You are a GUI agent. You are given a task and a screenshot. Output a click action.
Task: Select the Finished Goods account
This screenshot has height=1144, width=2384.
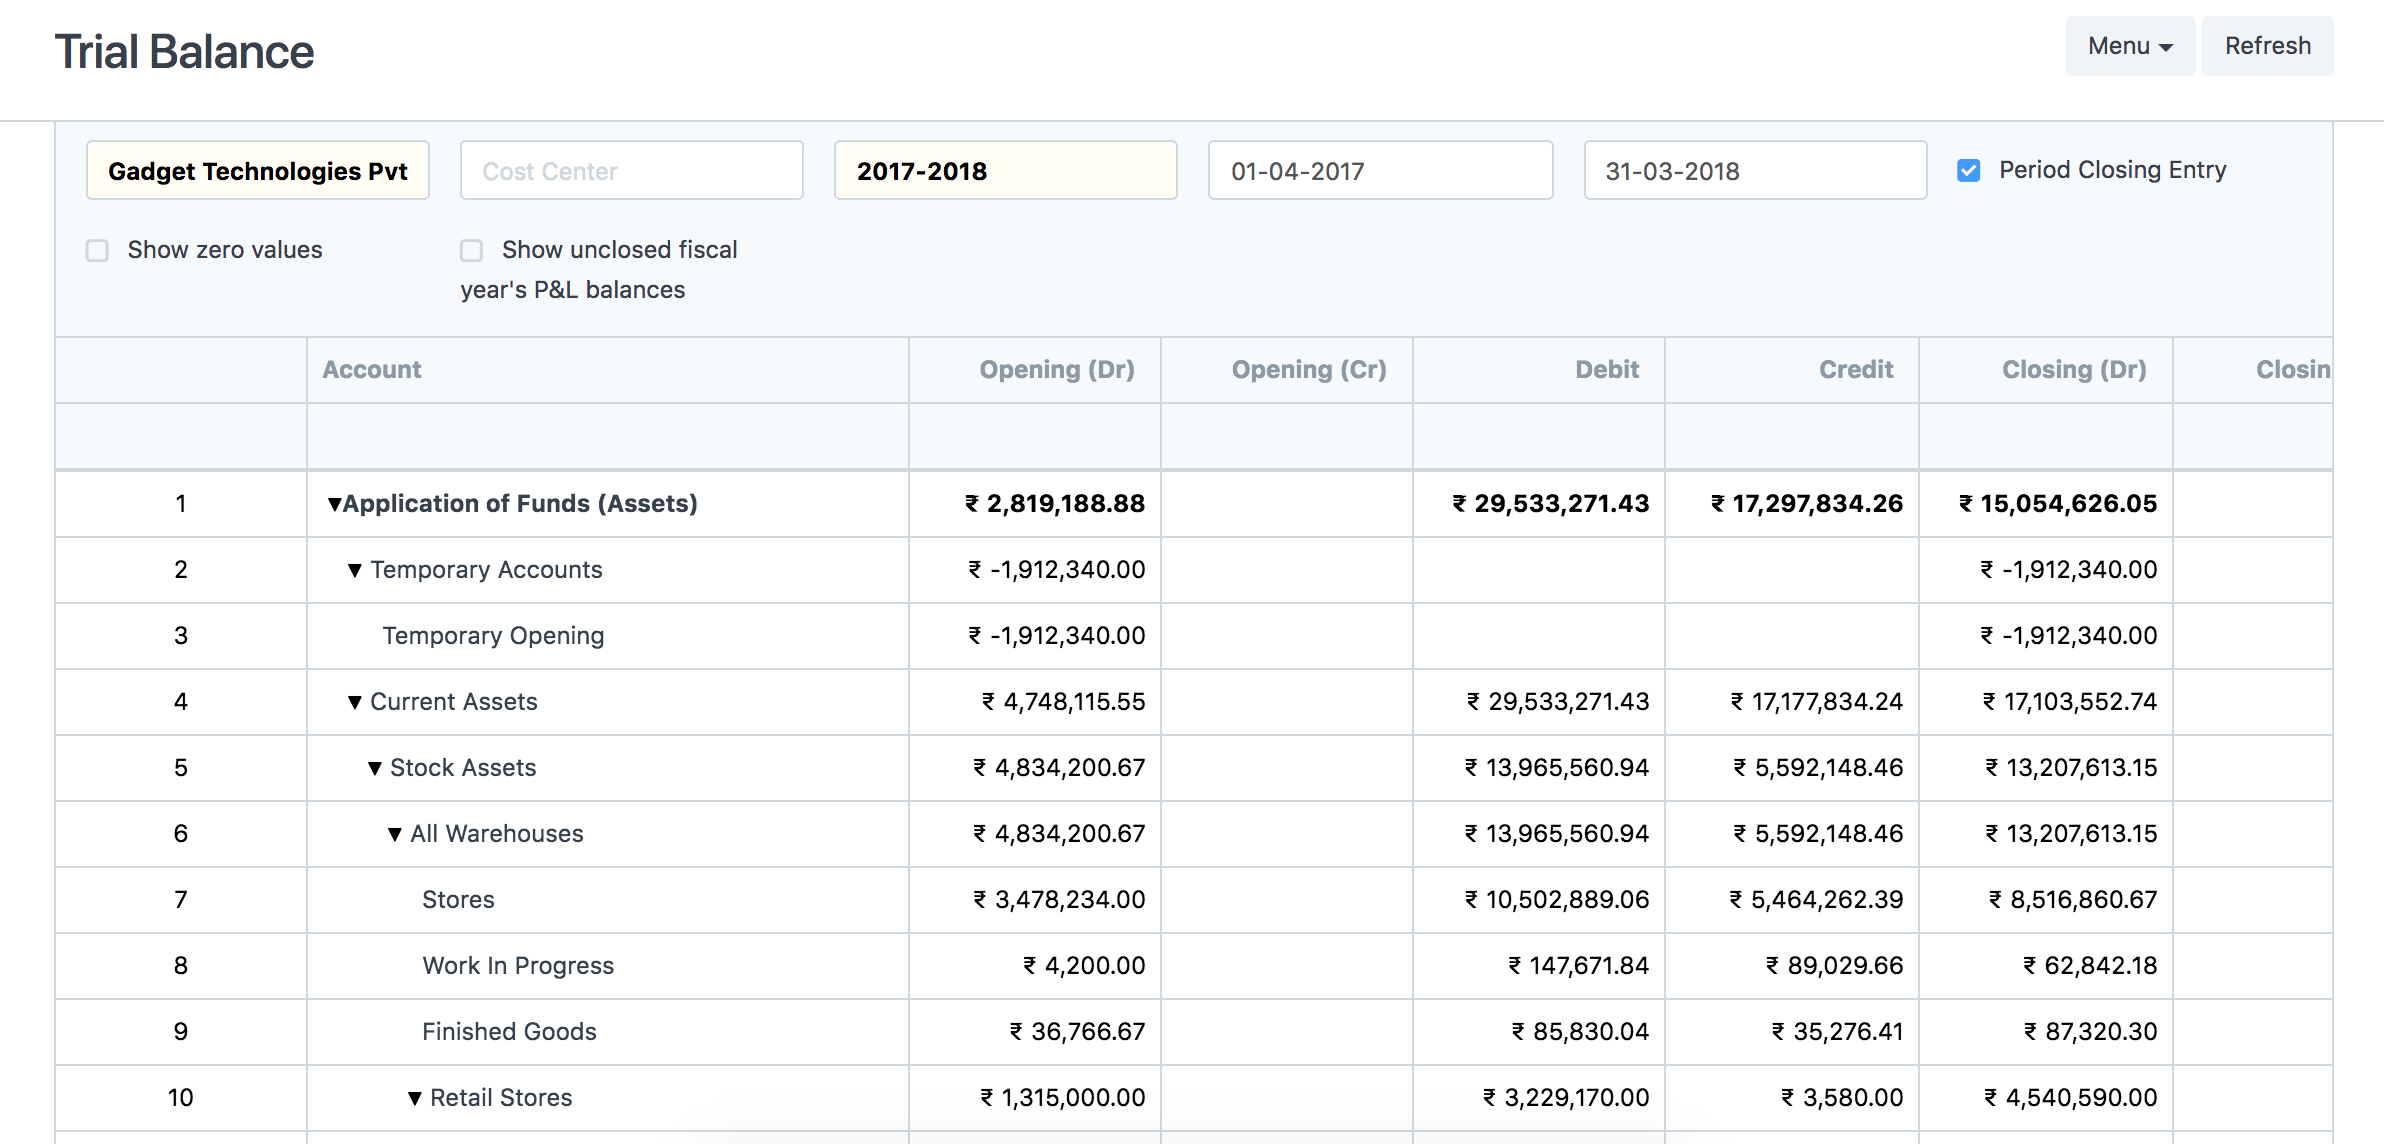[509, 1032]
